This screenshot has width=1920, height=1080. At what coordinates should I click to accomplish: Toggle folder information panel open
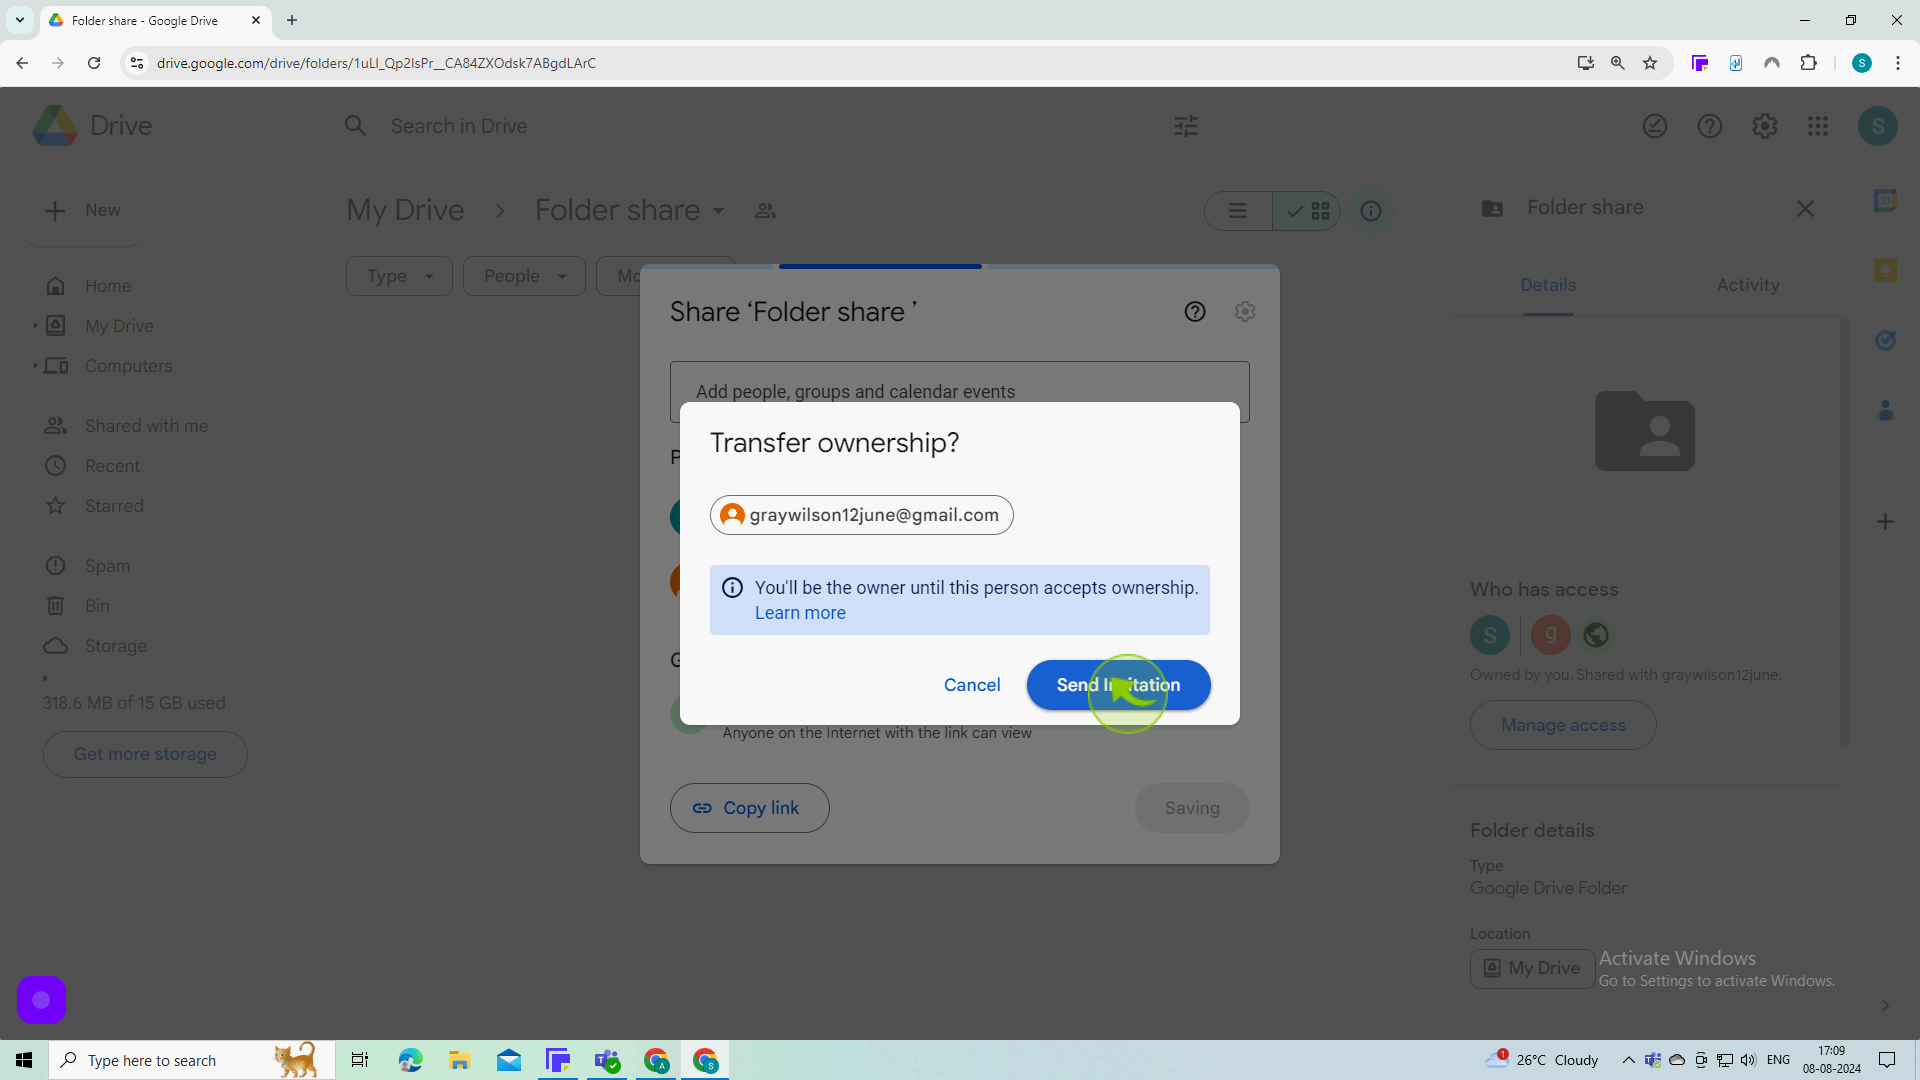pos(1373,211)
